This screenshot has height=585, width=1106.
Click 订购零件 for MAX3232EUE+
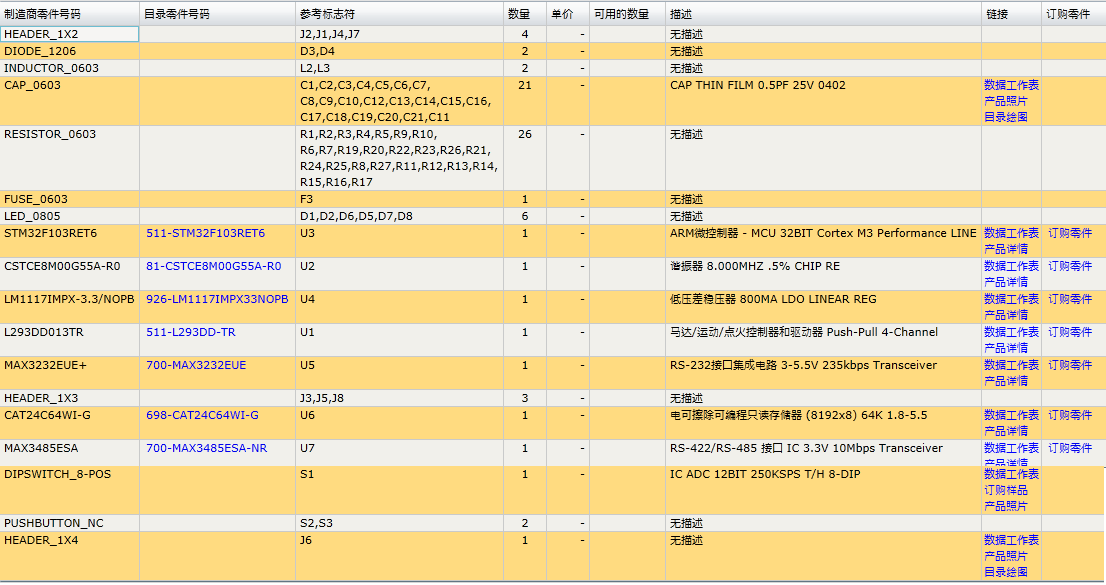1070,366
